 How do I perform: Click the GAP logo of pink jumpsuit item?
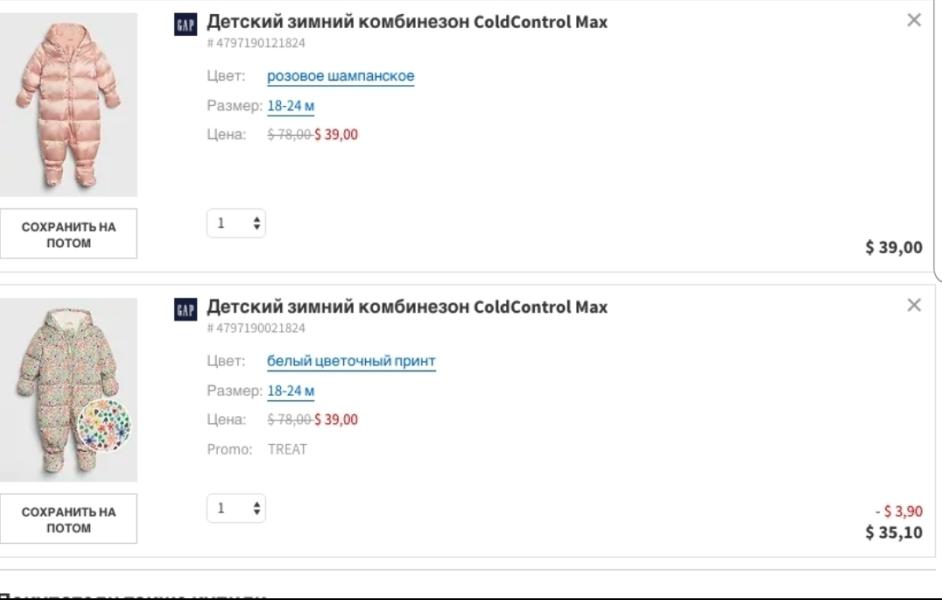coord(186,25)
